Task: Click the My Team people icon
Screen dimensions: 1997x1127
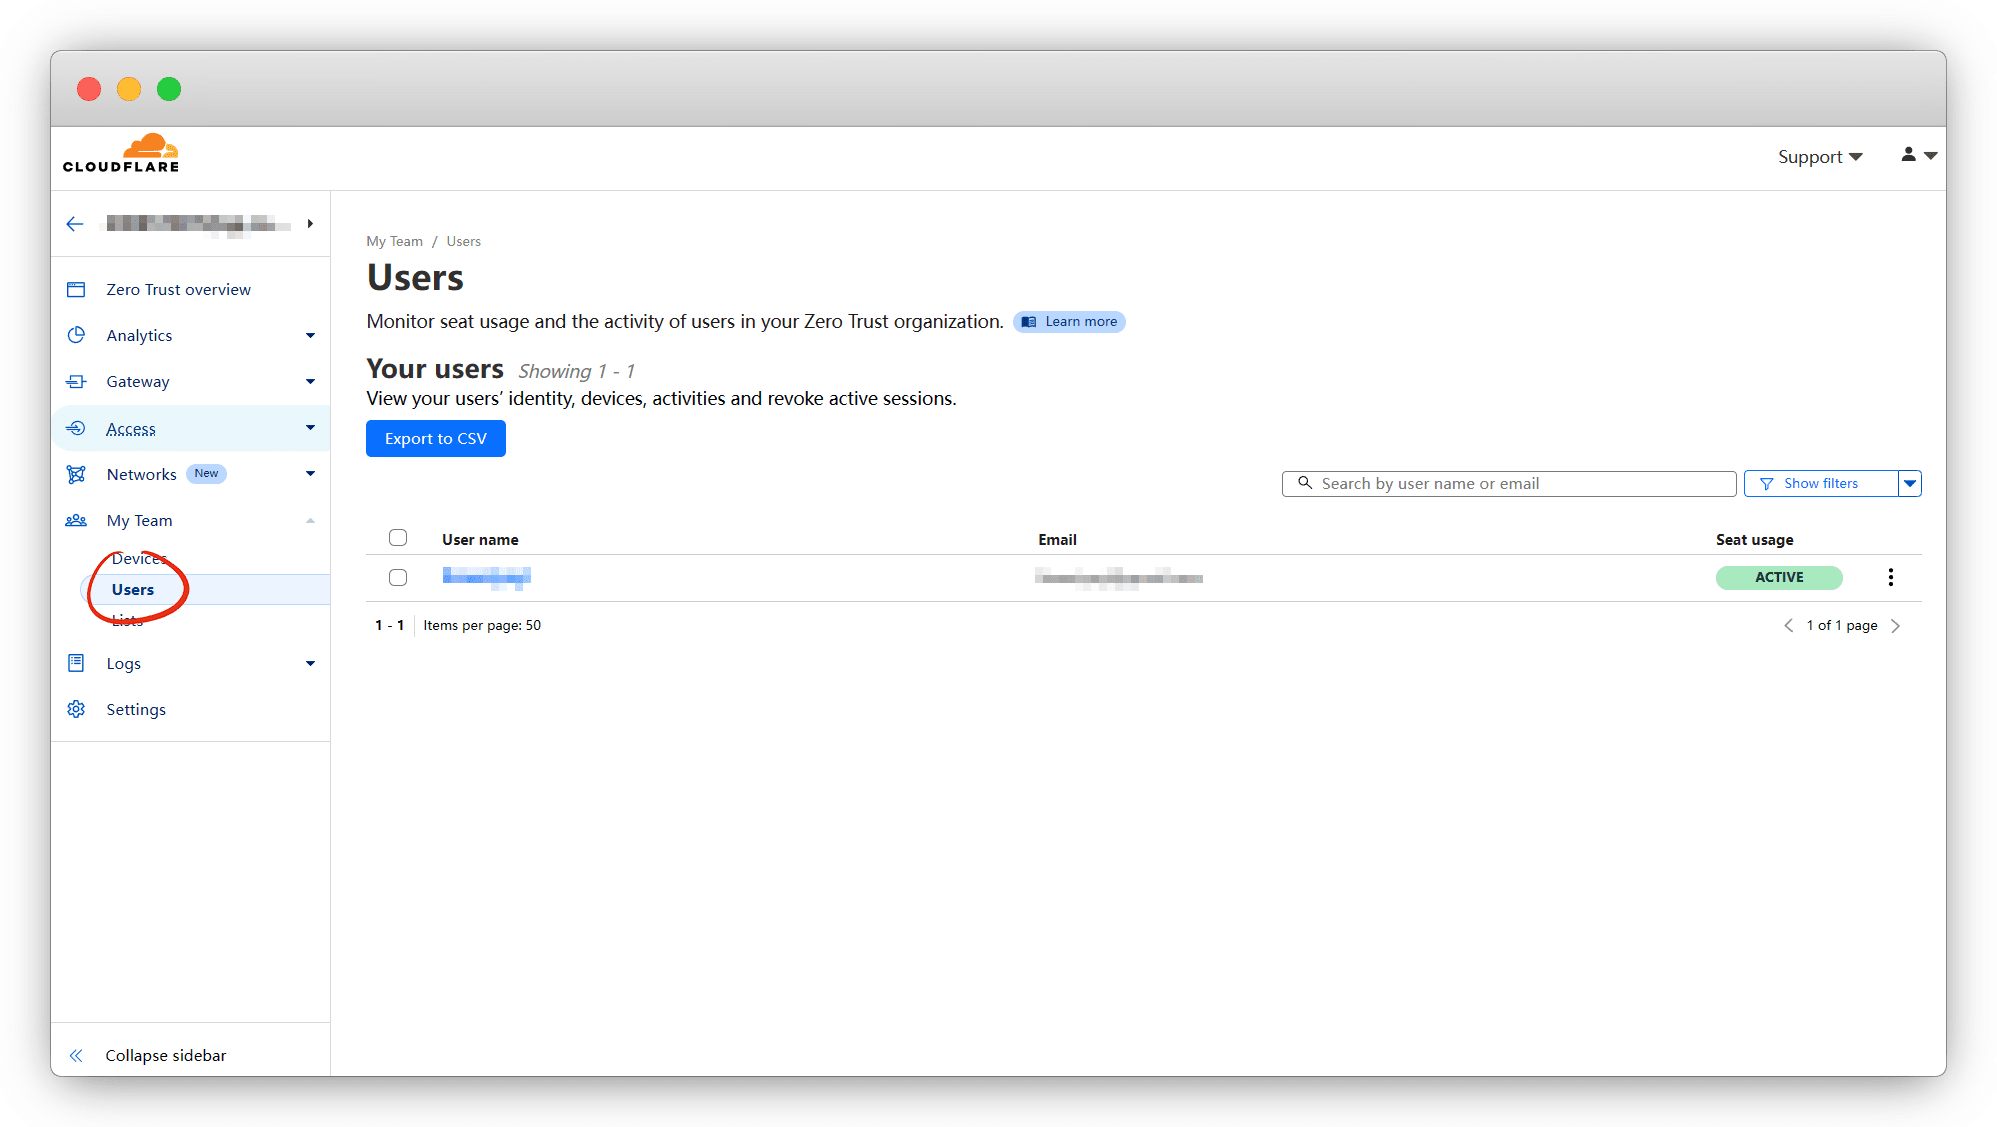Action: (x=76, y=520)
